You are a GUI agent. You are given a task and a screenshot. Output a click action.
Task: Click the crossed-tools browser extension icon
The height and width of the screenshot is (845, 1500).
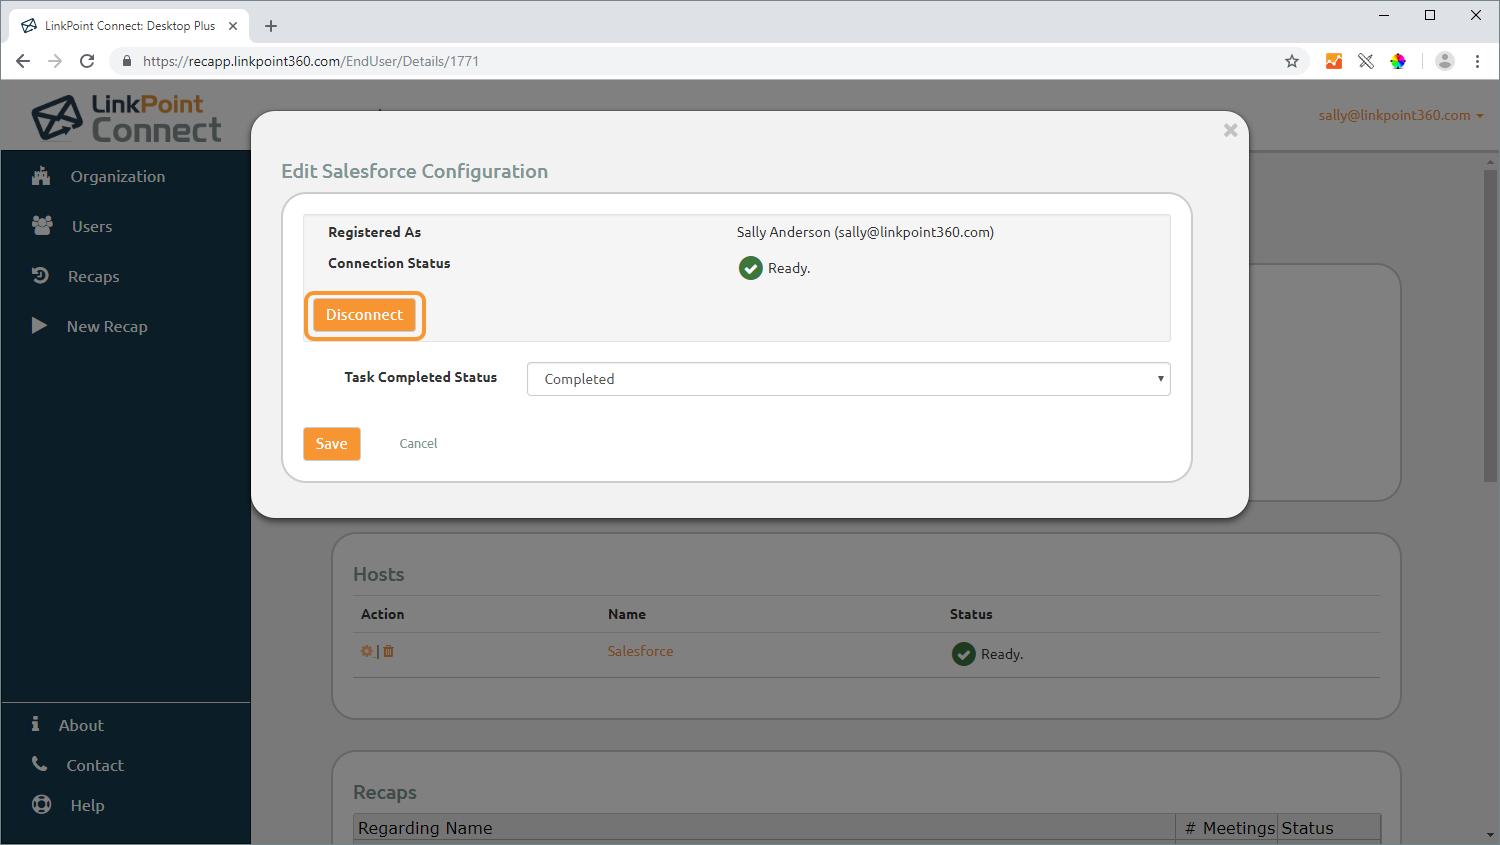click(1366, 61)
